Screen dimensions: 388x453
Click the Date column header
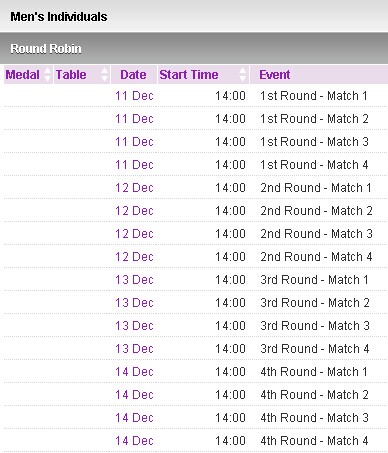(x=133, y=74)
